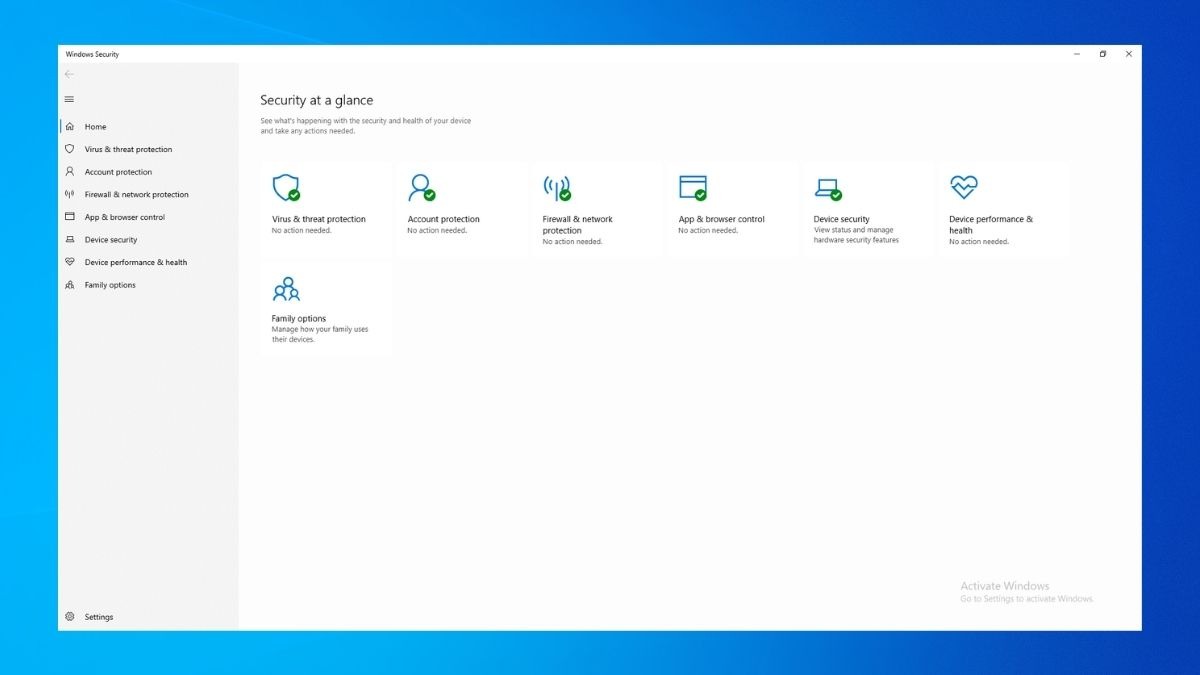The width and height of the screenshot is (1200, 675).
Task: Click the large shield icon on Virus & threat protection card
Action: 286,187
